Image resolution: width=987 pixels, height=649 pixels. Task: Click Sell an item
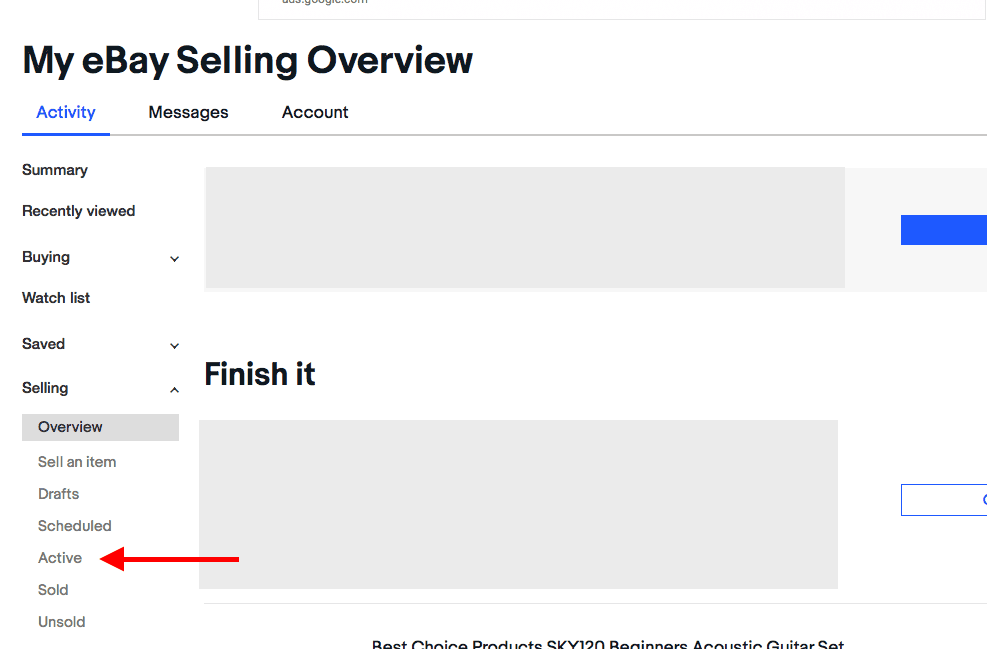tap(77, 461)
